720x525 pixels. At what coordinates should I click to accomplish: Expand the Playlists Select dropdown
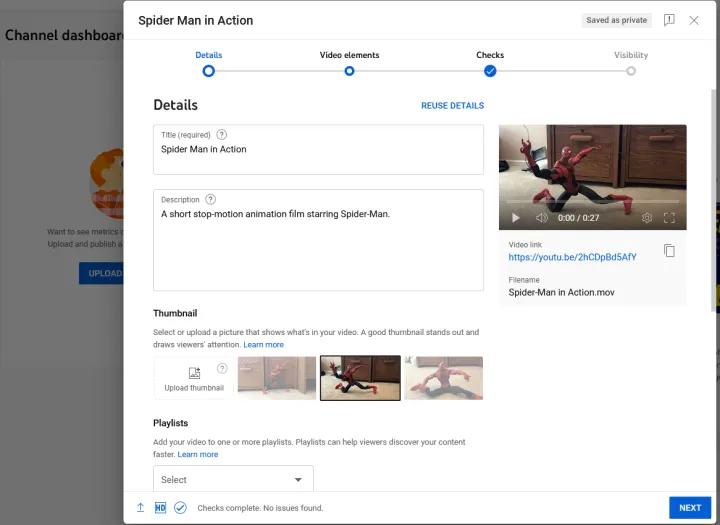pyautogui.click(x=233, y=480)
